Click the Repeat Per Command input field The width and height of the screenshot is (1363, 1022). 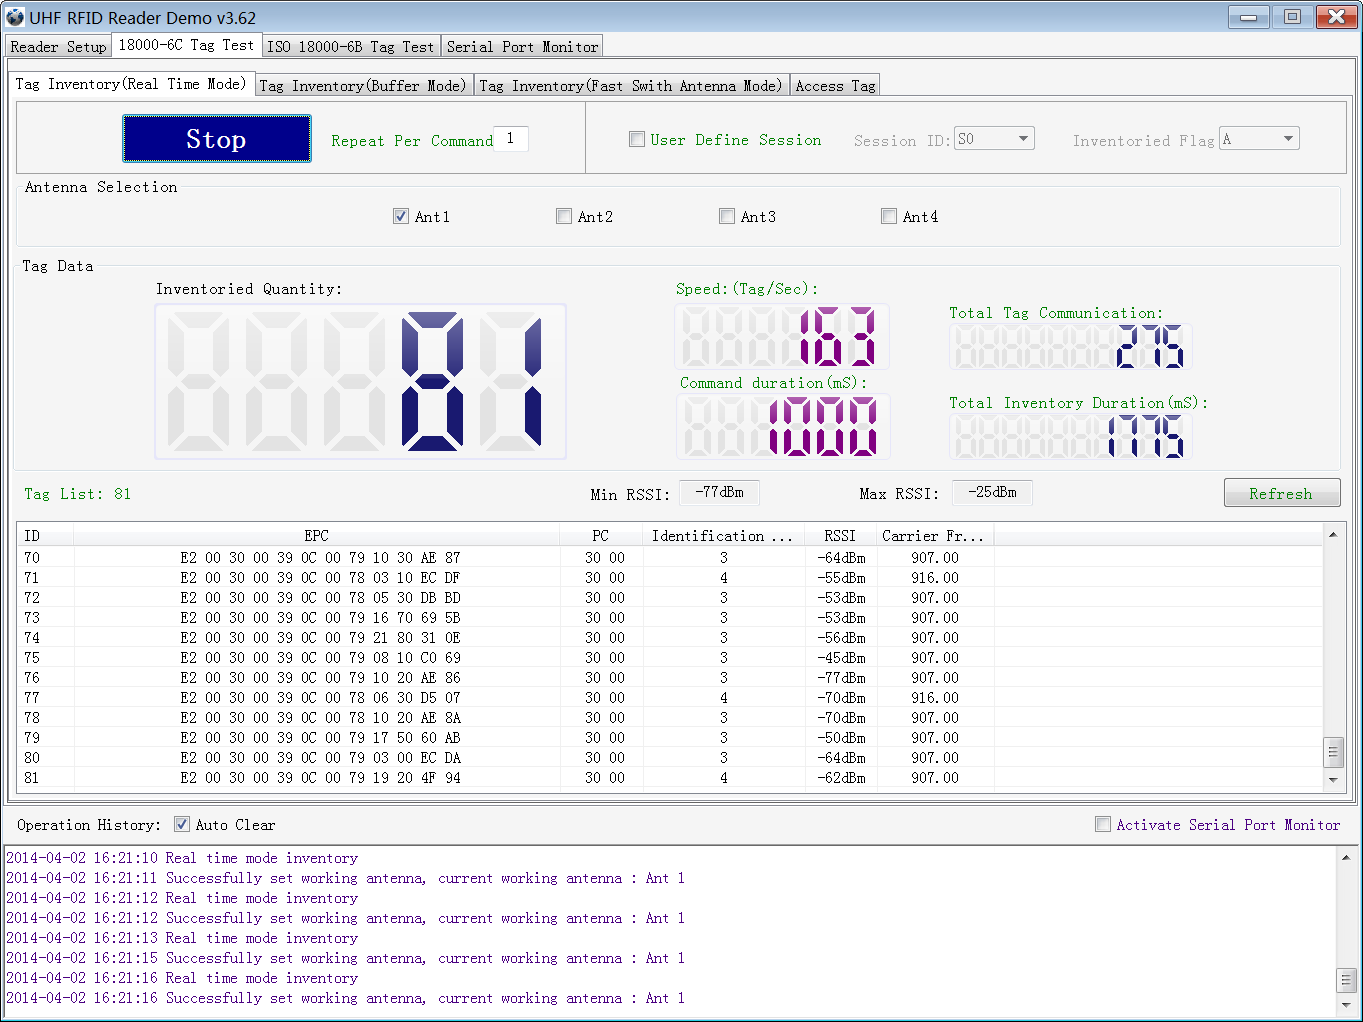(x=512, y=139)
